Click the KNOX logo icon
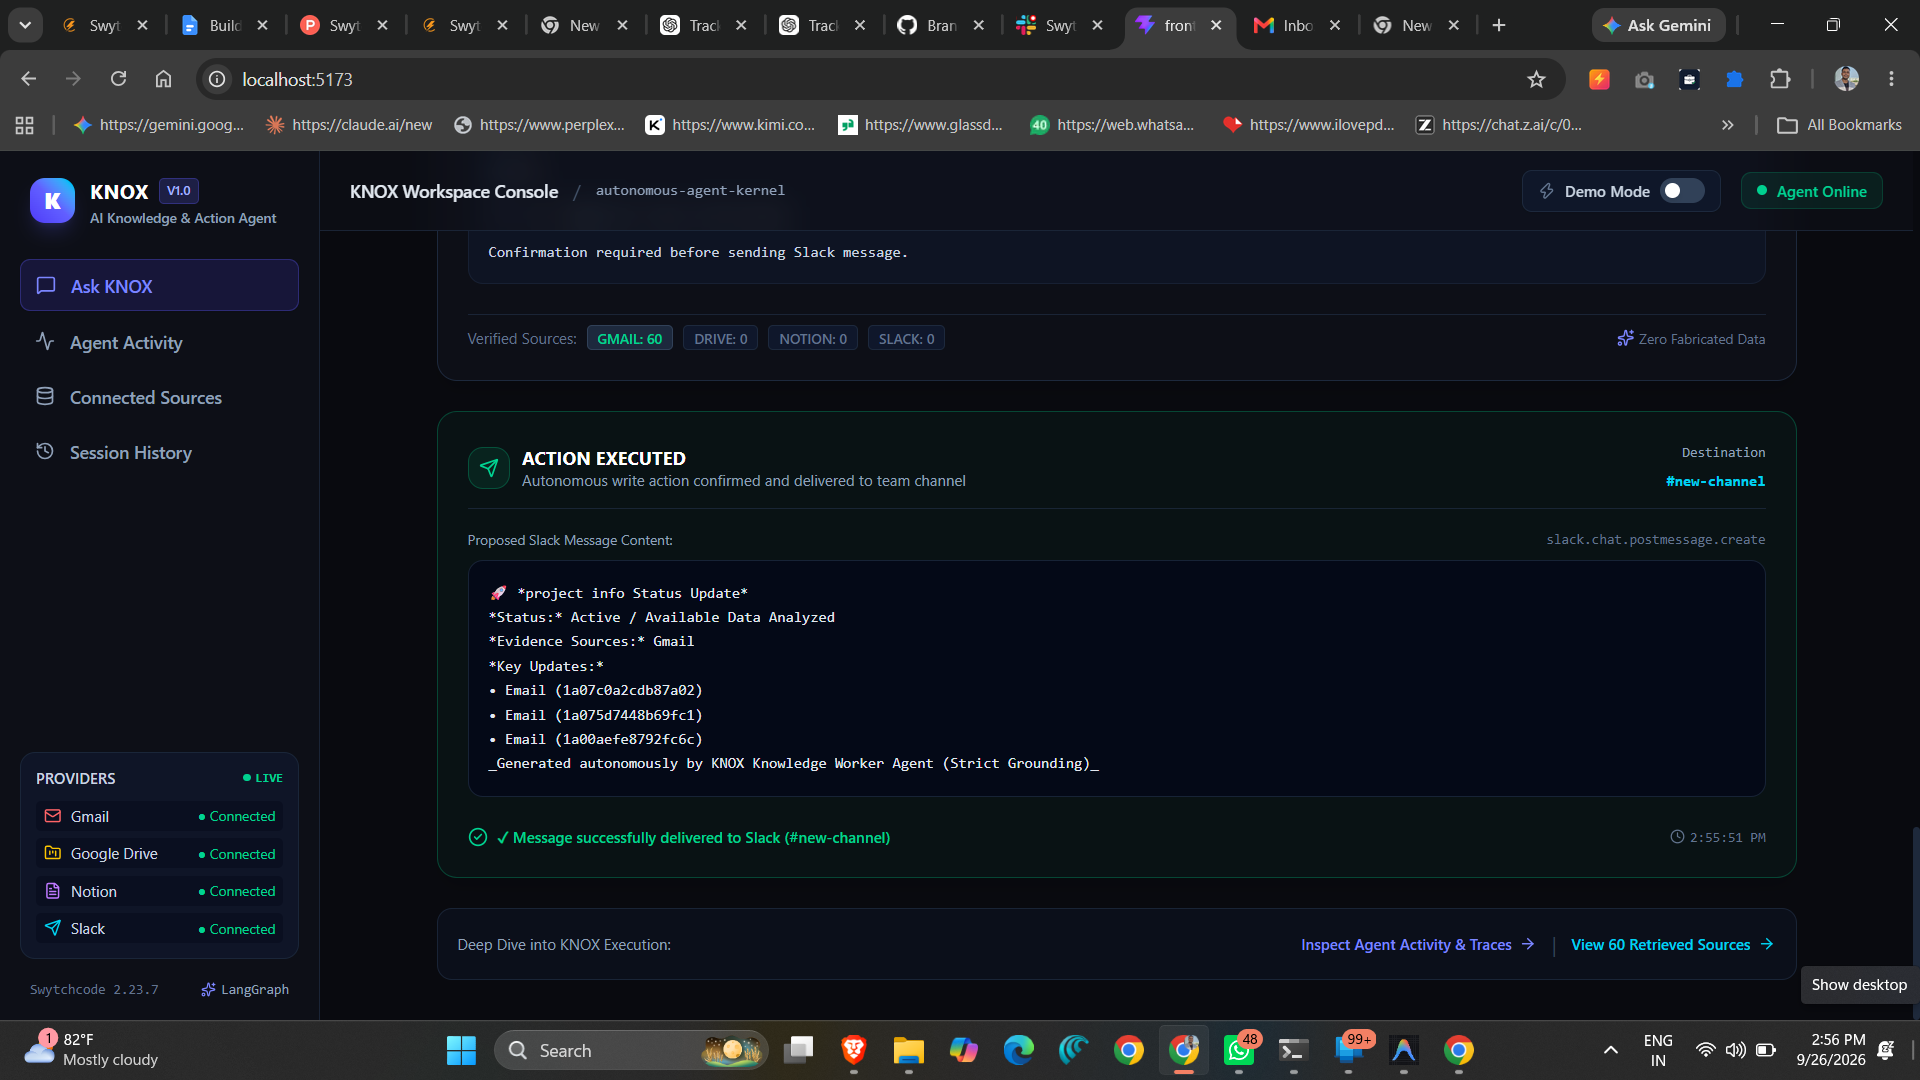The image size is (1920, 1080). pos(52,201)
